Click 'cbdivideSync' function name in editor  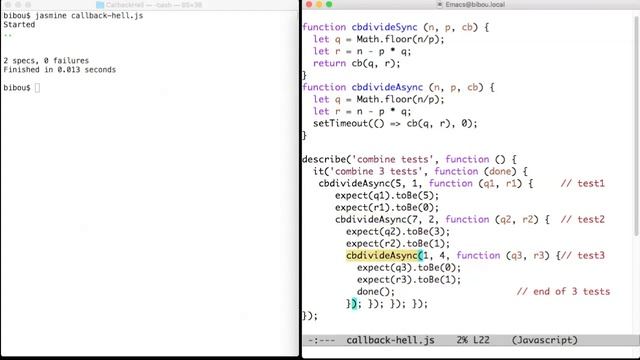click(x=384, y=27)
